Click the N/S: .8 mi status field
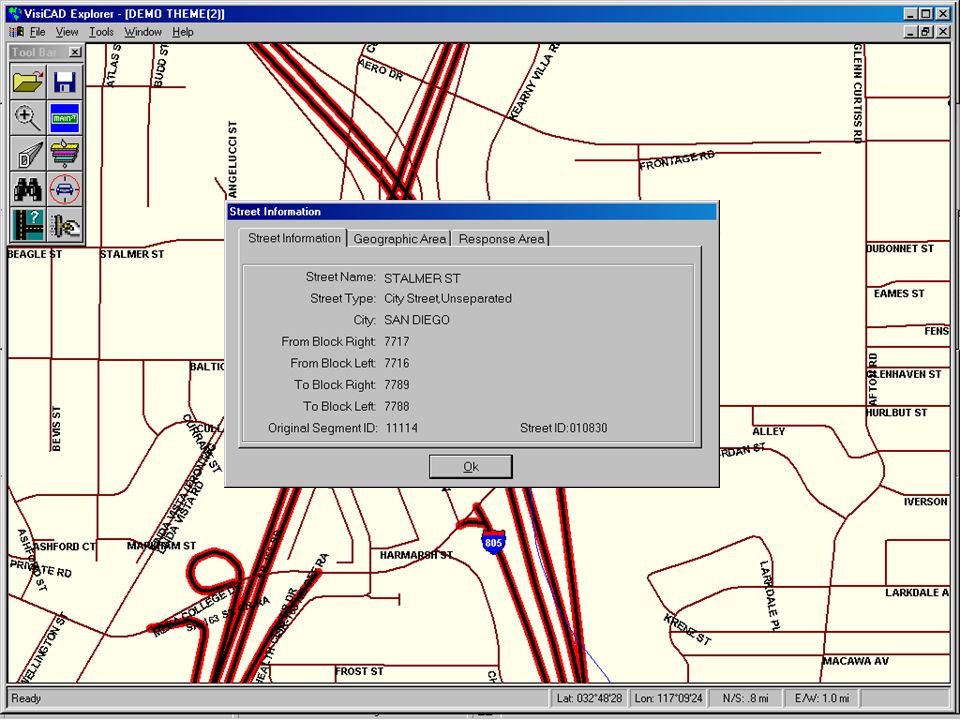This screenshot has height=720, width=960. coord(745,698)
